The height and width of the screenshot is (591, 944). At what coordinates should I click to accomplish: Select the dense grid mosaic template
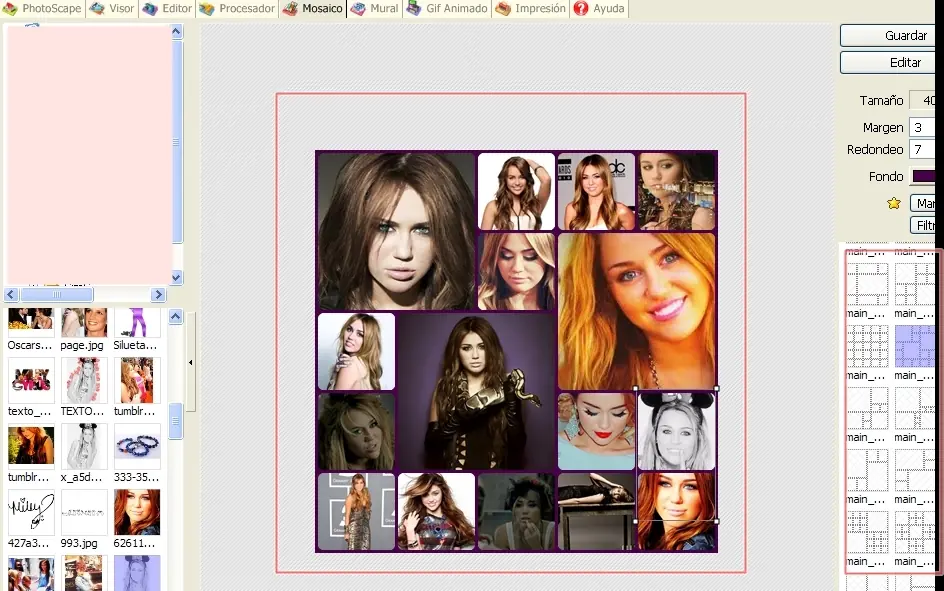coord(868,346)
